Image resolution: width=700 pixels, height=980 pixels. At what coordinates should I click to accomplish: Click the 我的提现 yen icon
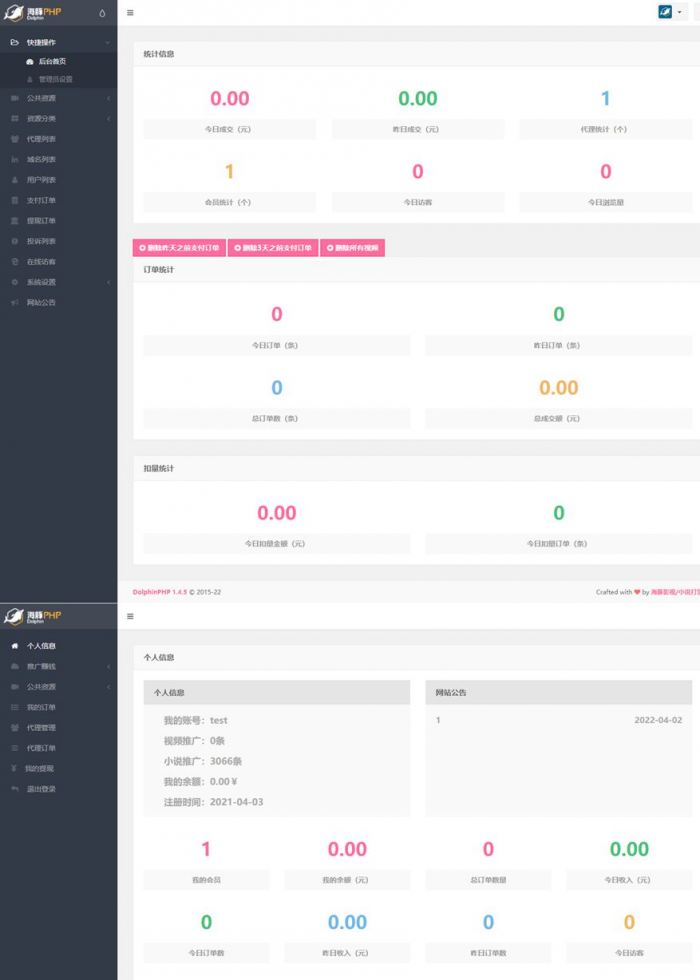(14, 769)
